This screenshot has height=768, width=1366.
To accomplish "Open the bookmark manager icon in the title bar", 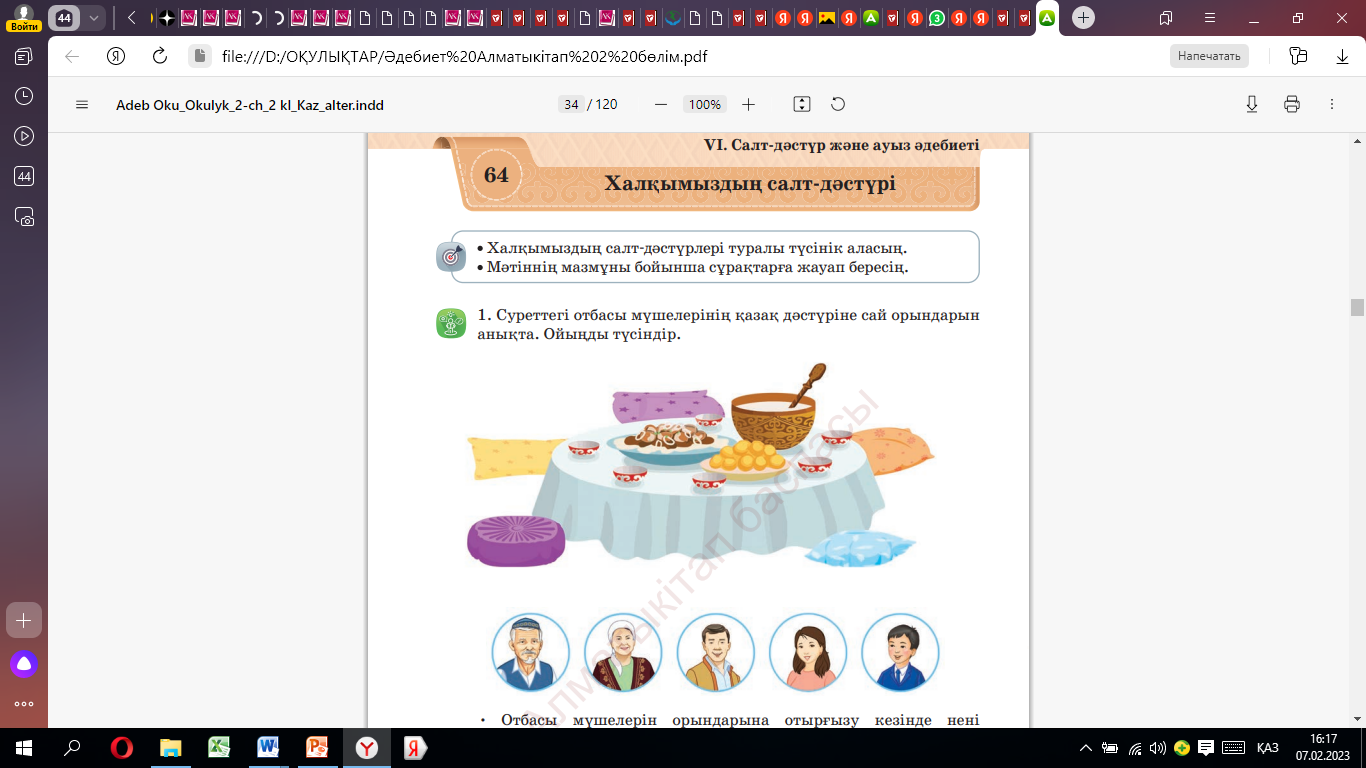I will click(x=1166, y=18).
